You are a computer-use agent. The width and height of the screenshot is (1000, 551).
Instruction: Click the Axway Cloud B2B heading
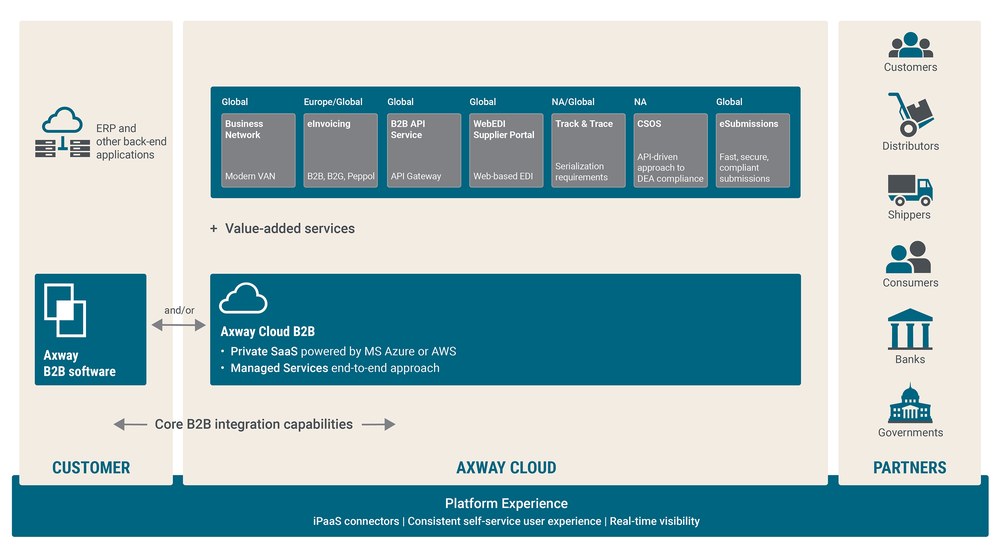pyautogui.click(x=267, y=332)
